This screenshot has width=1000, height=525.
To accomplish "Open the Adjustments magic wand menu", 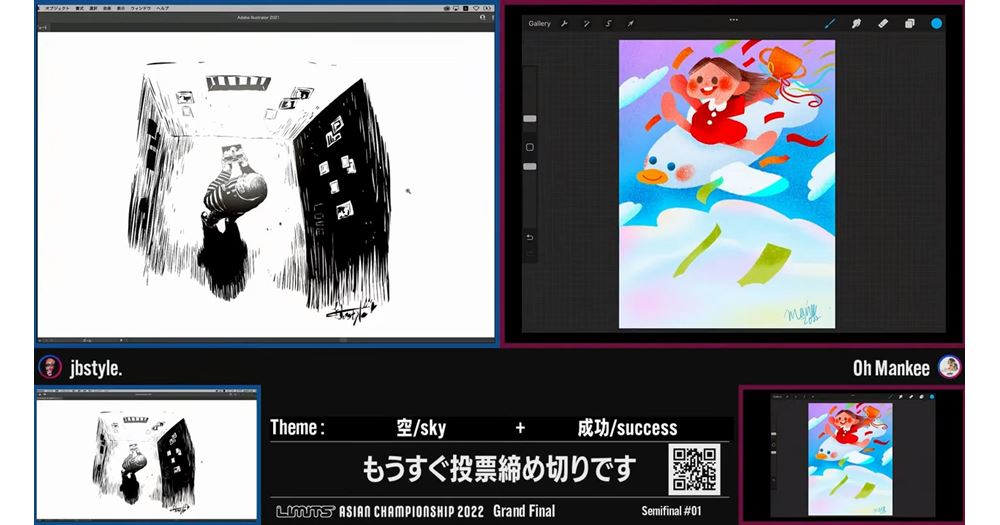I will pos(587,23).
